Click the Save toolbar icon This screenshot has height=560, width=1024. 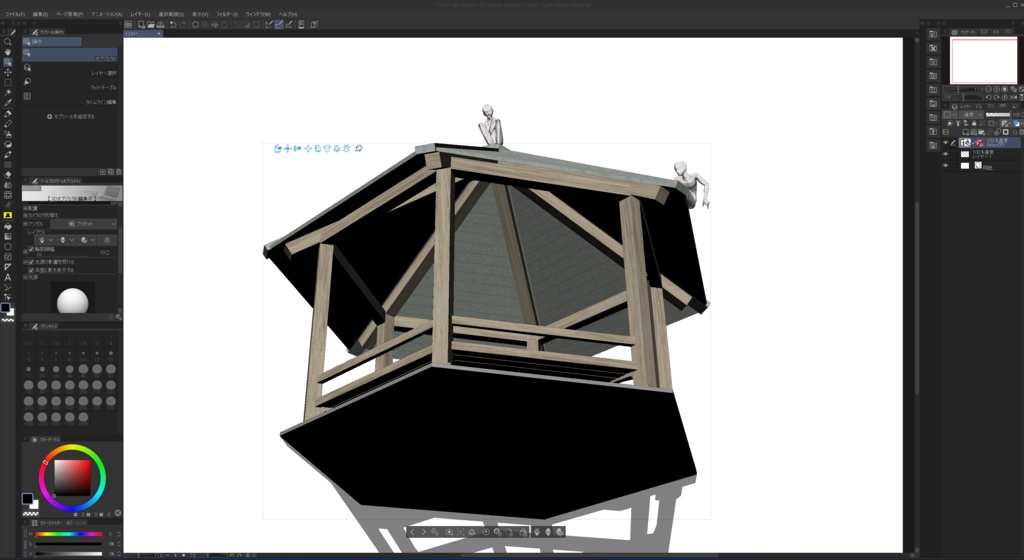click(x=161, y=25)
